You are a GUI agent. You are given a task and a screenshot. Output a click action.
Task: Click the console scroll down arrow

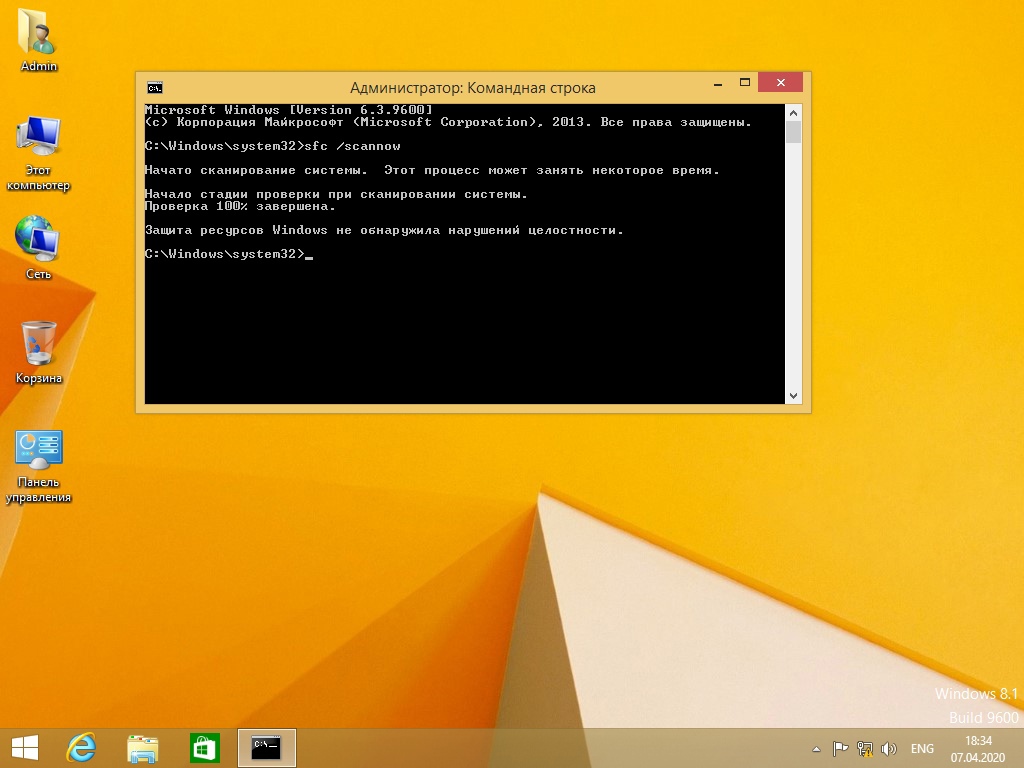pyautogui.click(x=793, y=396)
